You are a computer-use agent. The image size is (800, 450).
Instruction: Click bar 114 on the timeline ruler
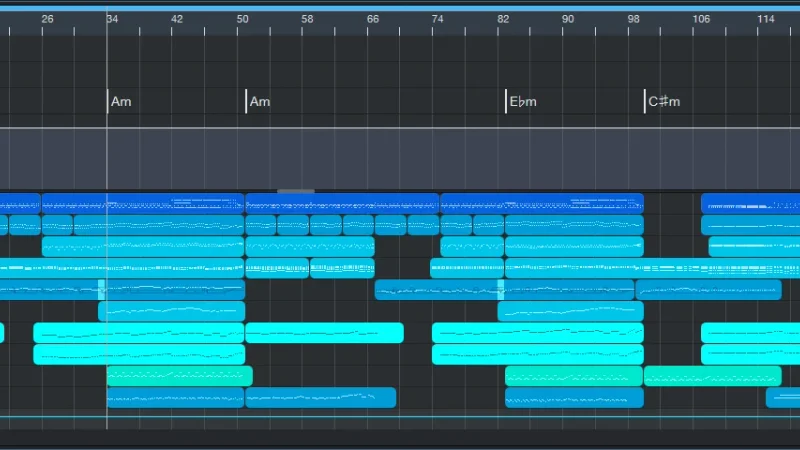[x=765, y=19]
